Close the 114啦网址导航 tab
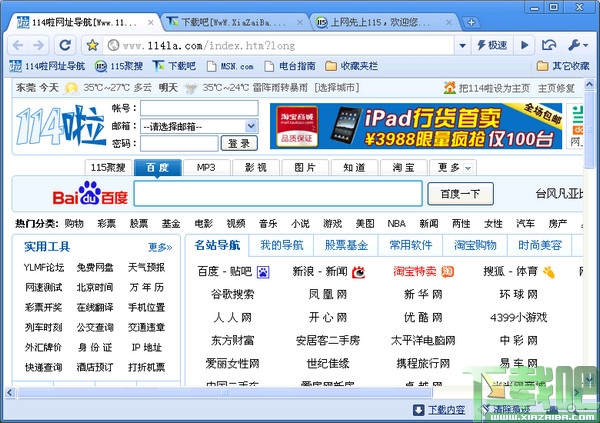 [151, 23]
